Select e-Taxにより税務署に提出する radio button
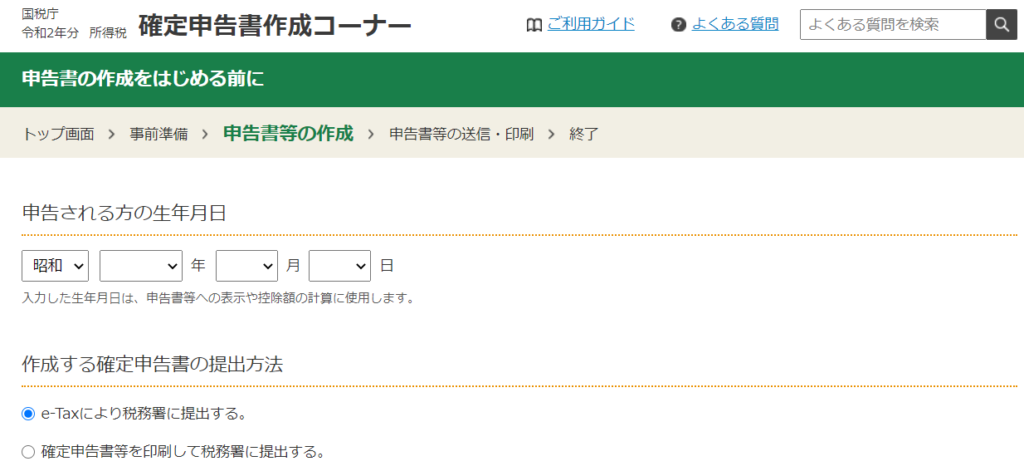 click(27, 414)
